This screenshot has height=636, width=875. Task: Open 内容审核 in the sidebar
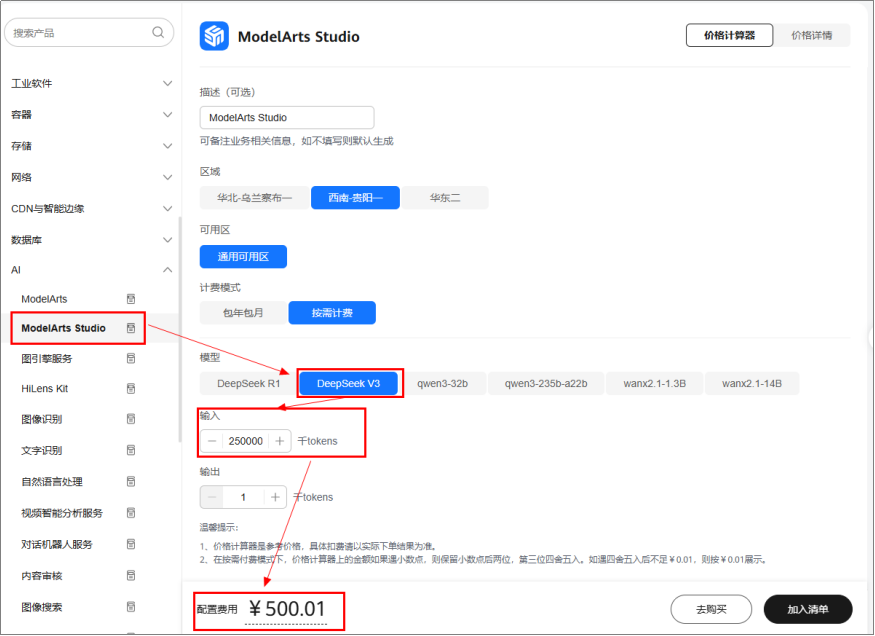tap(42, 576)
